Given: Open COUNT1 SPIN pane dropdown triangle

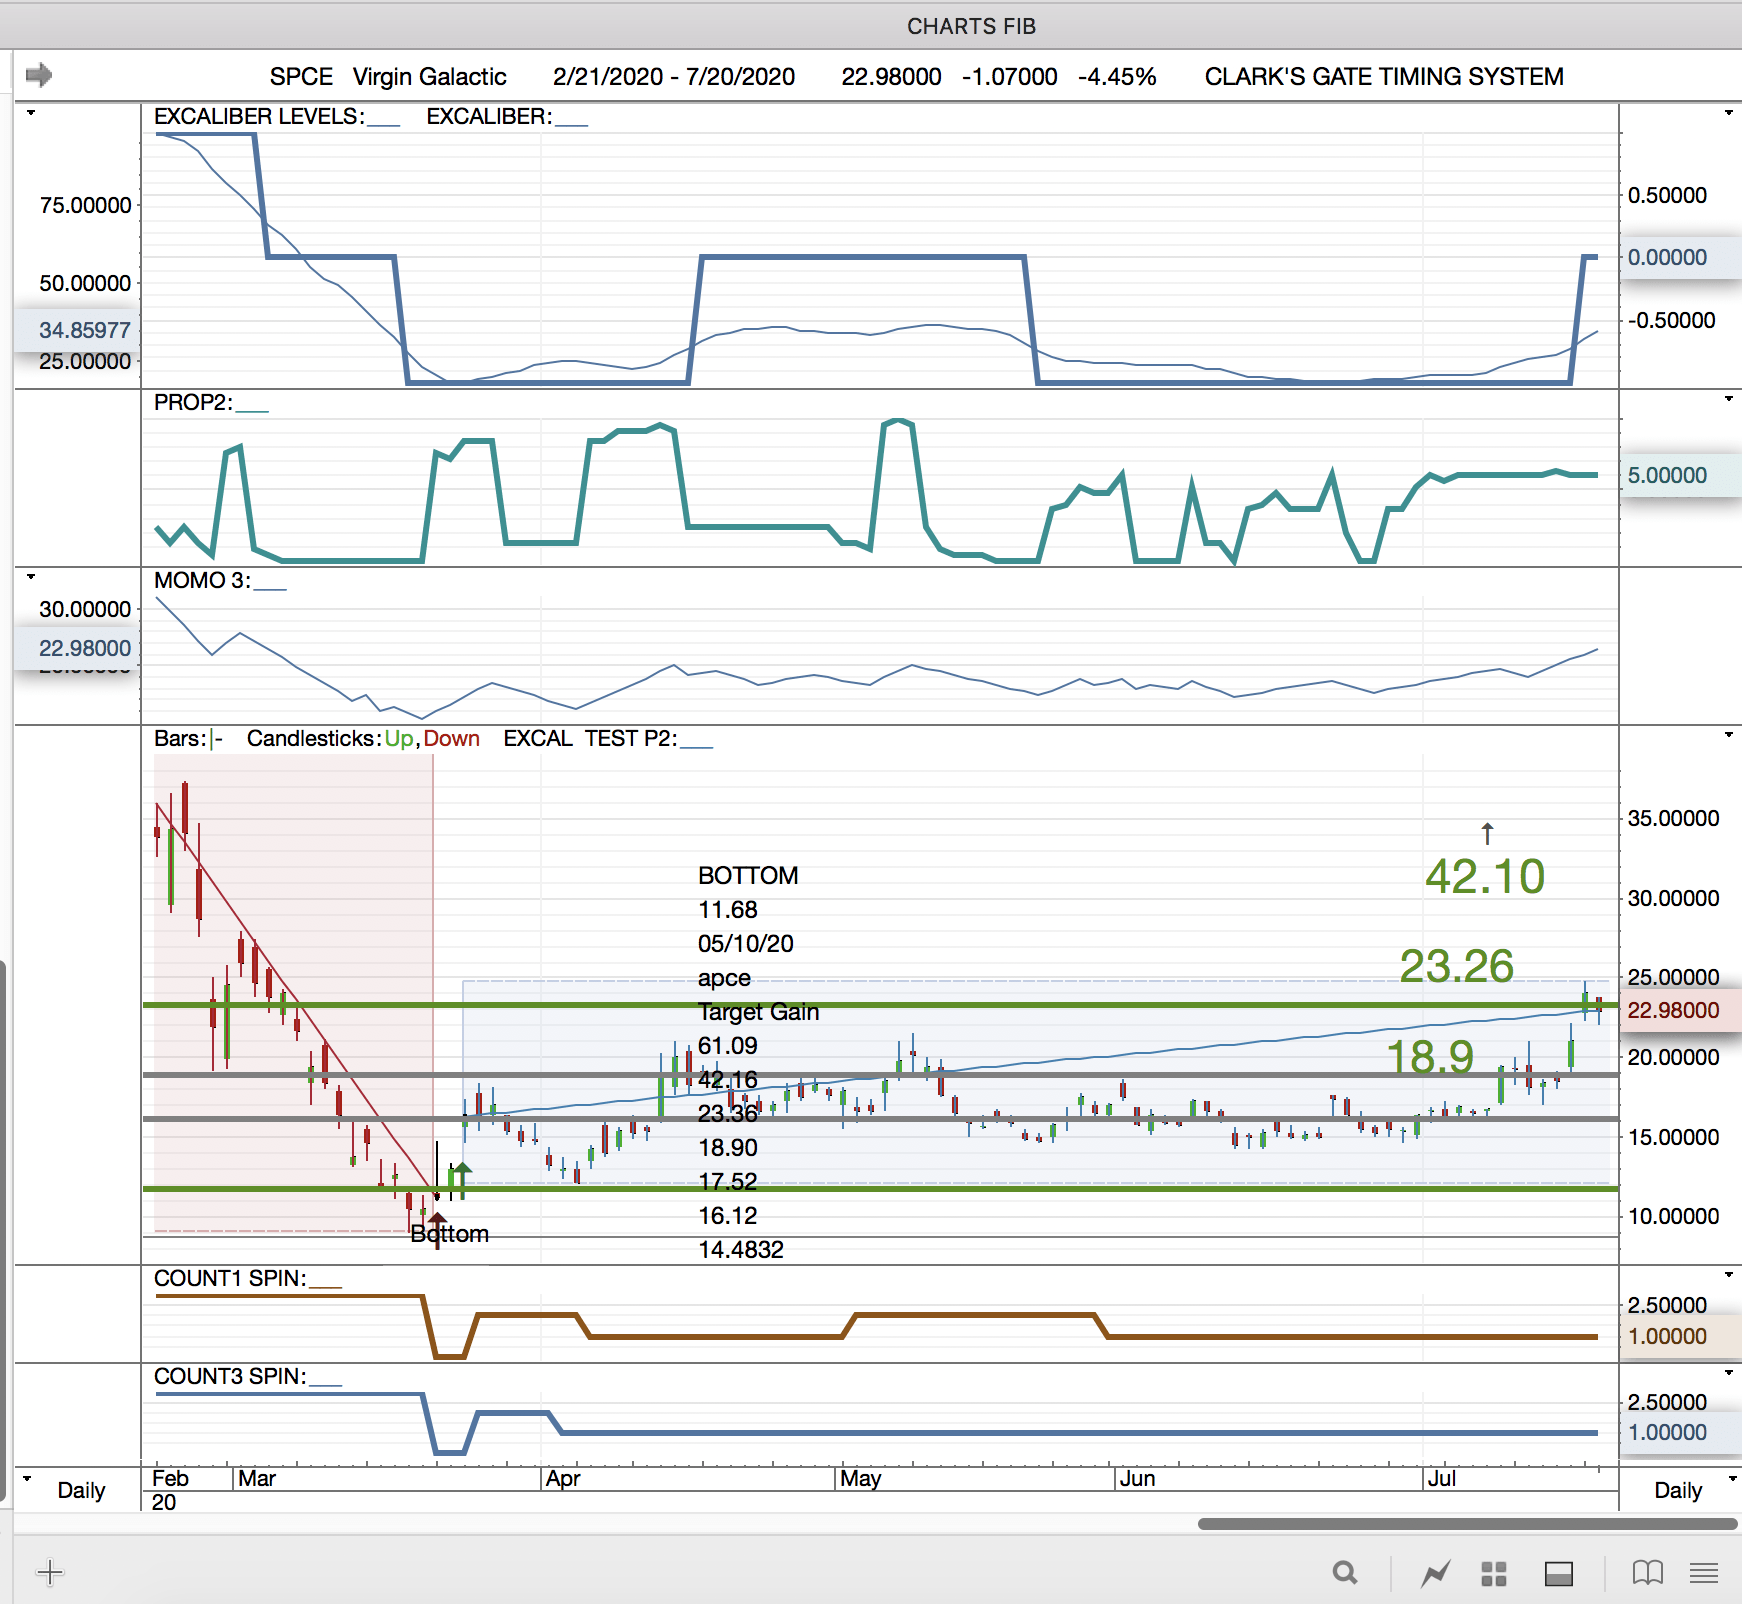Looking at the screenshot, I should tap(1729, 1275).
